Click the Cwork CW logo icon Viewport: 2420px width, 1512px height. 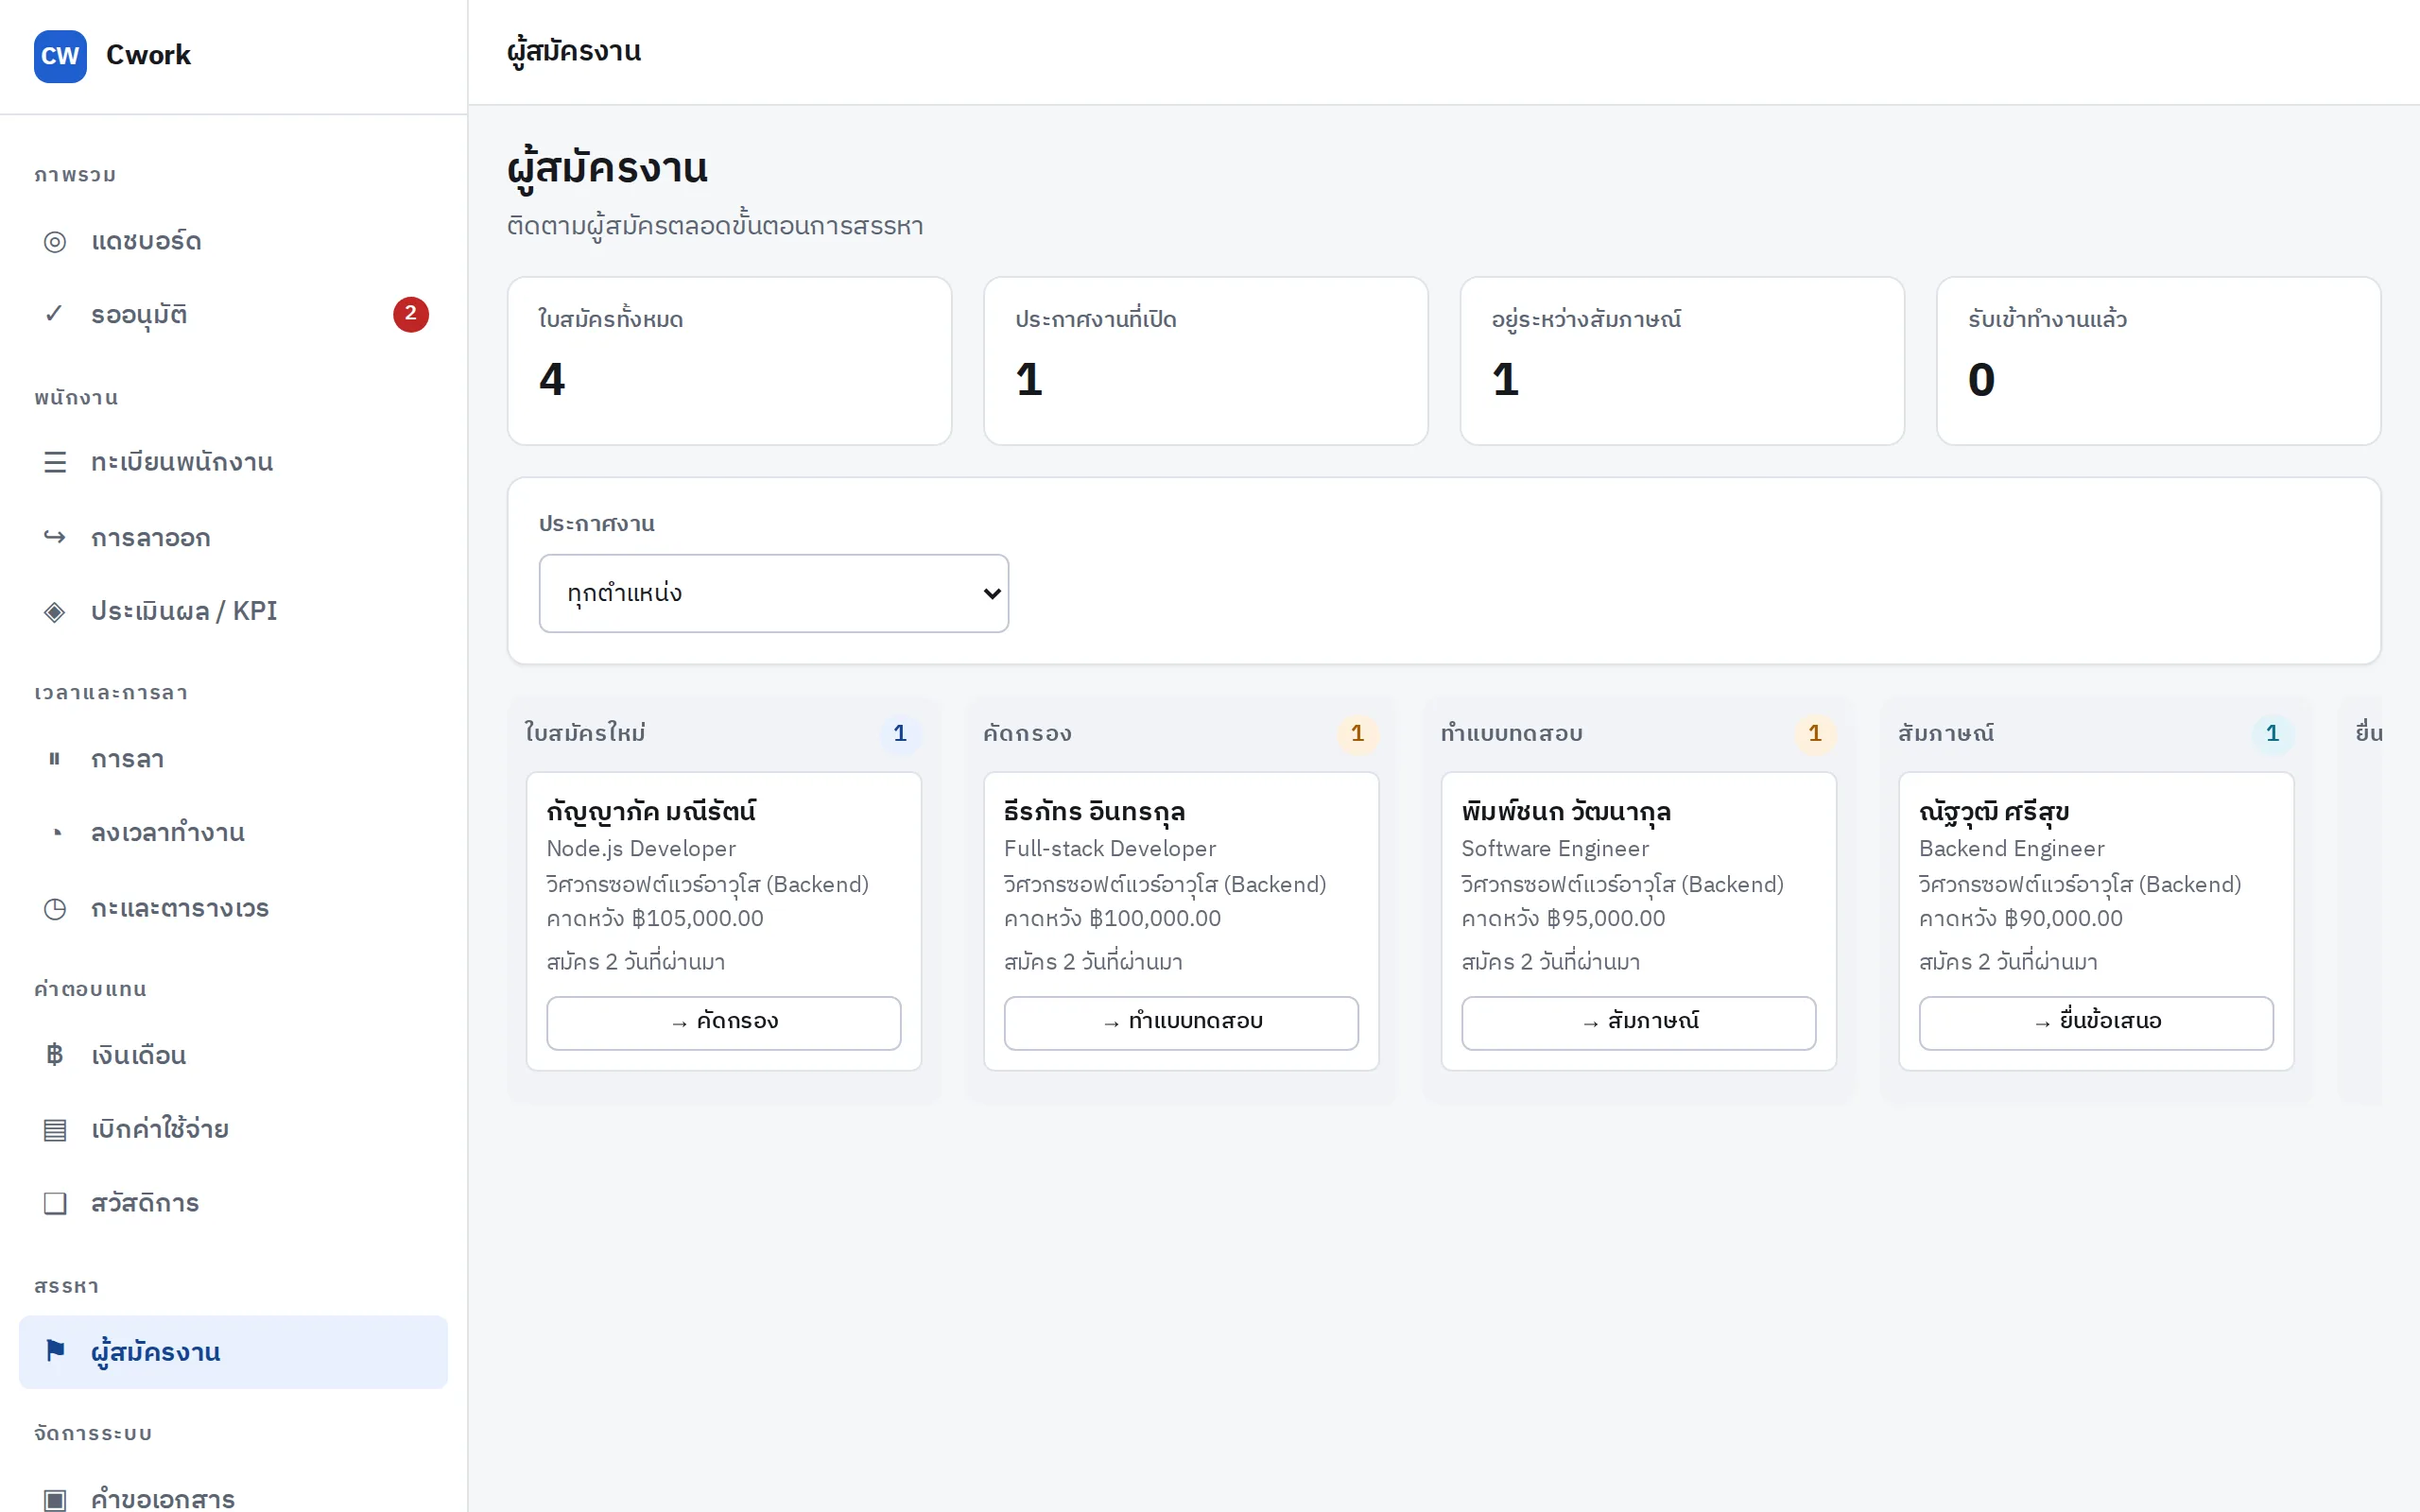click(x=60, y=56)
